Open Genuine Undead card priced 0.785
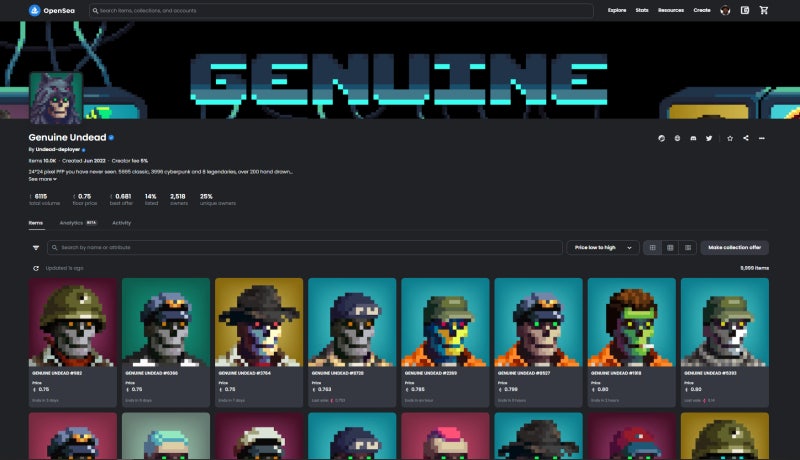Screen dimensions: 800x460 coord(445,342)
